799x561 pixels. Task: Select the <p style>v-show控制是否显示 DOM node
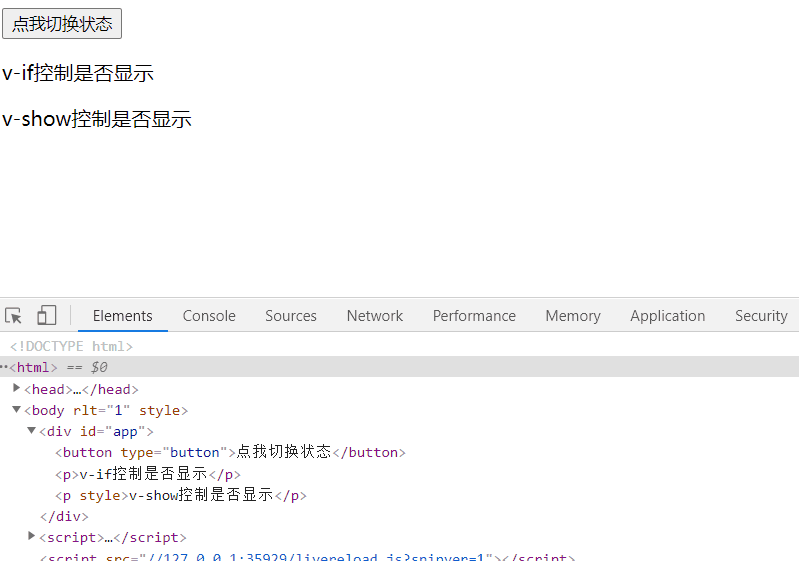(x=181, y=495)
